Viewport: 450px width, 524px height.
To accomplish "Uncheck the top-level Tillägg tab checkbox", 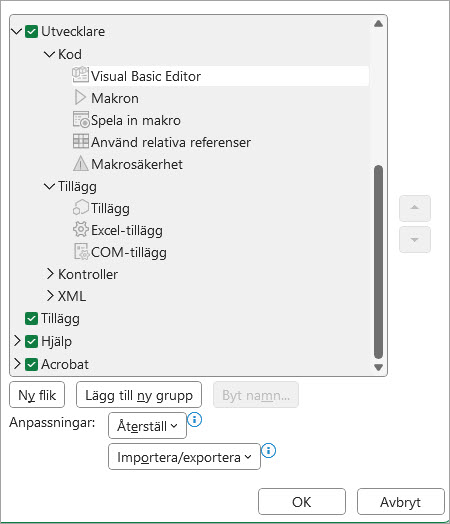I will (31, 318).
